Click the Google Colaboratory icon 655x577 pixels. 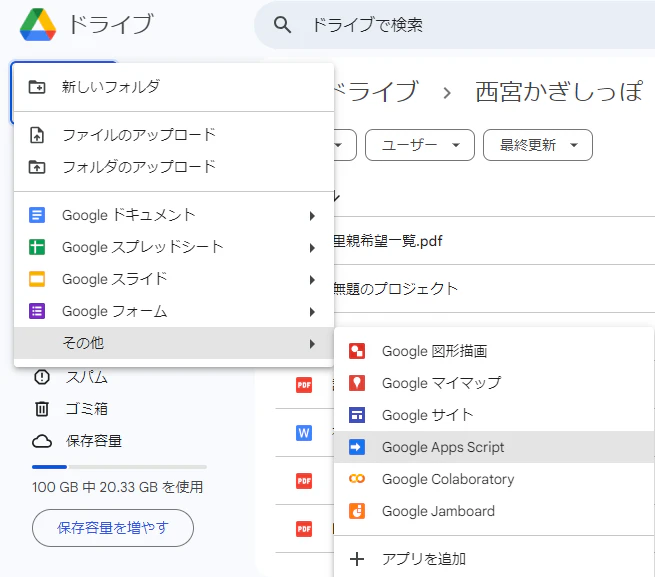357,479
